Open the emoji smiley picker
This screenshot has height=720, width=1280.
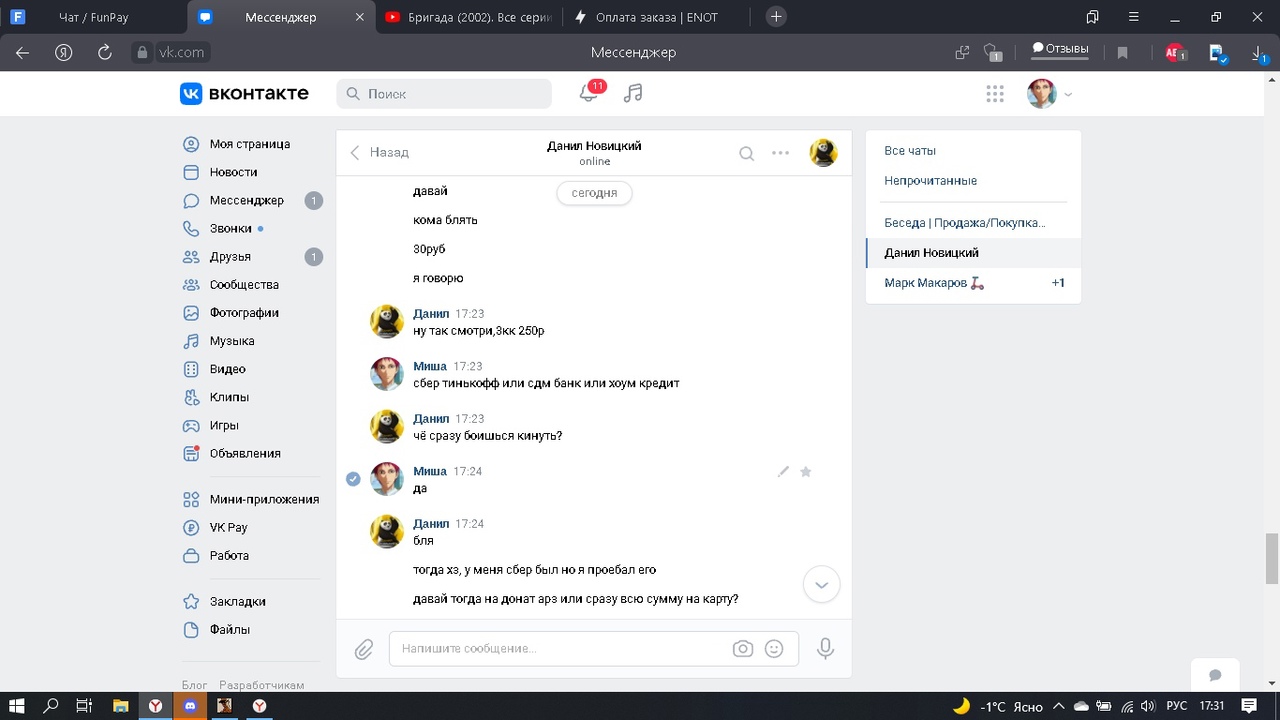(773, 649)
